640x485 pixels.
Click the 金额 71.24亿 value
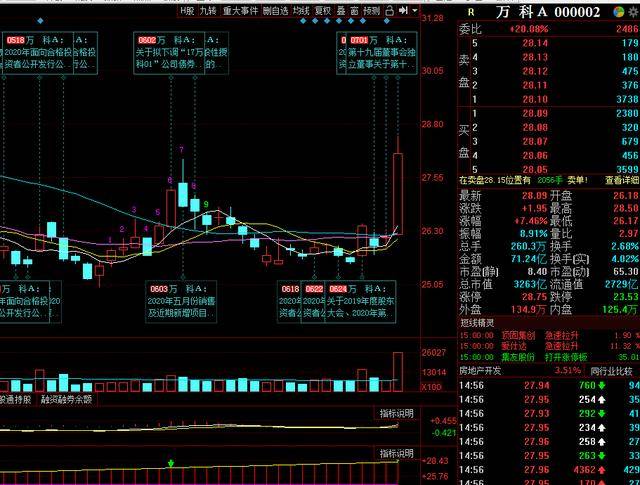click(529, 259)
